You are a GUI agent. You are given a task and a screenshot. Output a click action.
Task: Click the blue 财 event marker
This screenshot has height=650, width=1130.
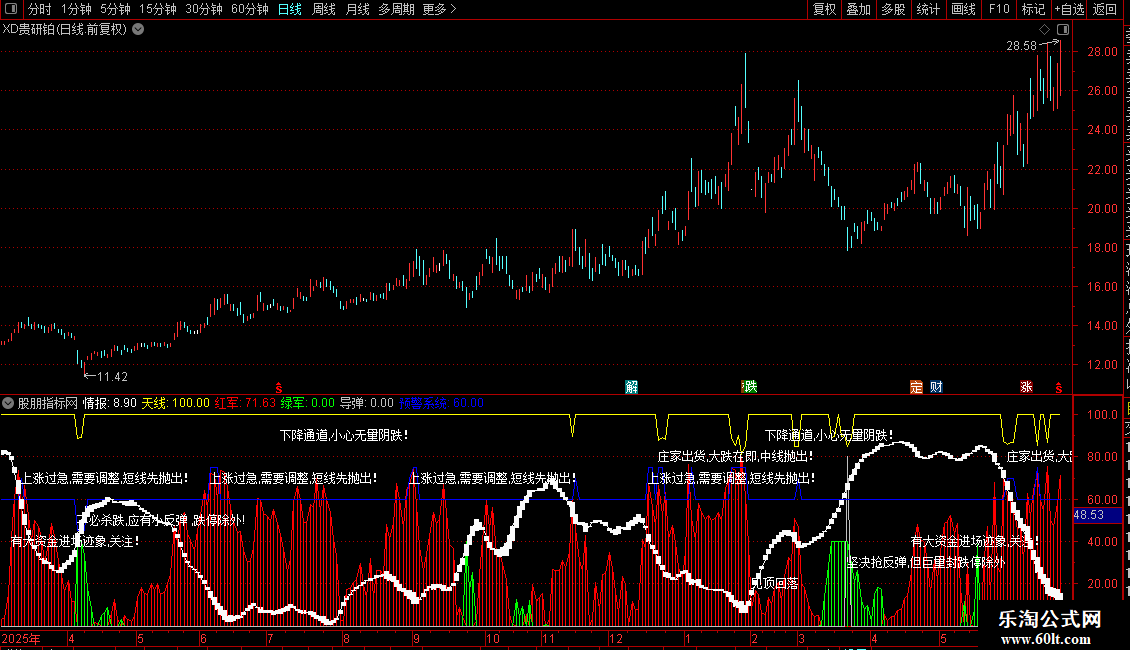pyautogui.click(x=936, y=387)
